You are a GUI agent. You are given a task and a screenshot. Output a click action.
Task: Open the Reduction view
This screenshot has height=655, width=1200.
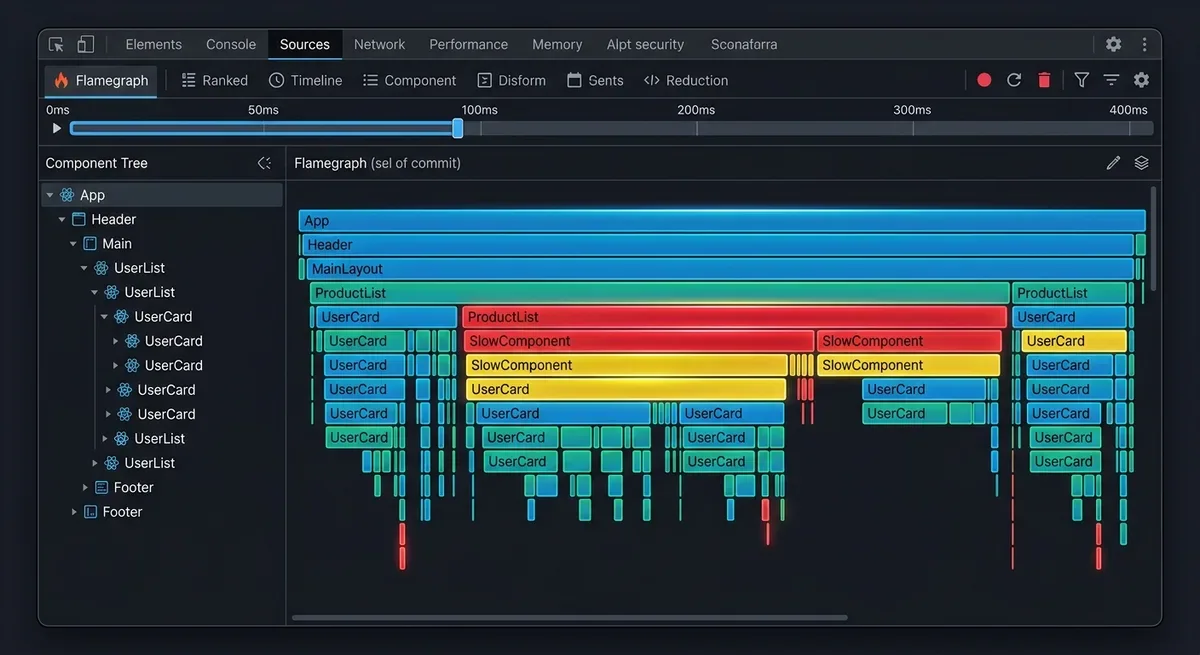click(x=686, y=80)
